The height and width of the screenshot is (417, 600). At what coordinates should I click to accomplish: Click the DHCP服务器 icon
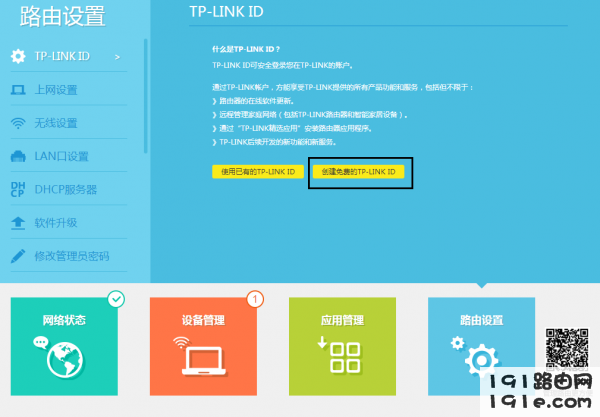pos(18,190)
